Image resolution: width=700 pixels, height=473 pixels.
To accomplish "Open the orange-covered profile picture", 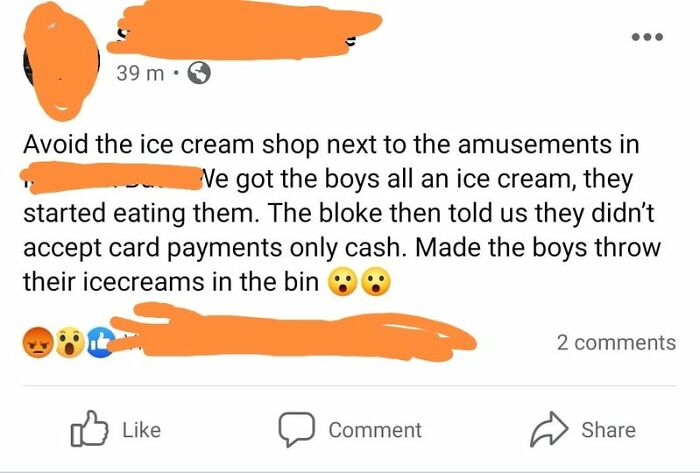I will point(61,61).
